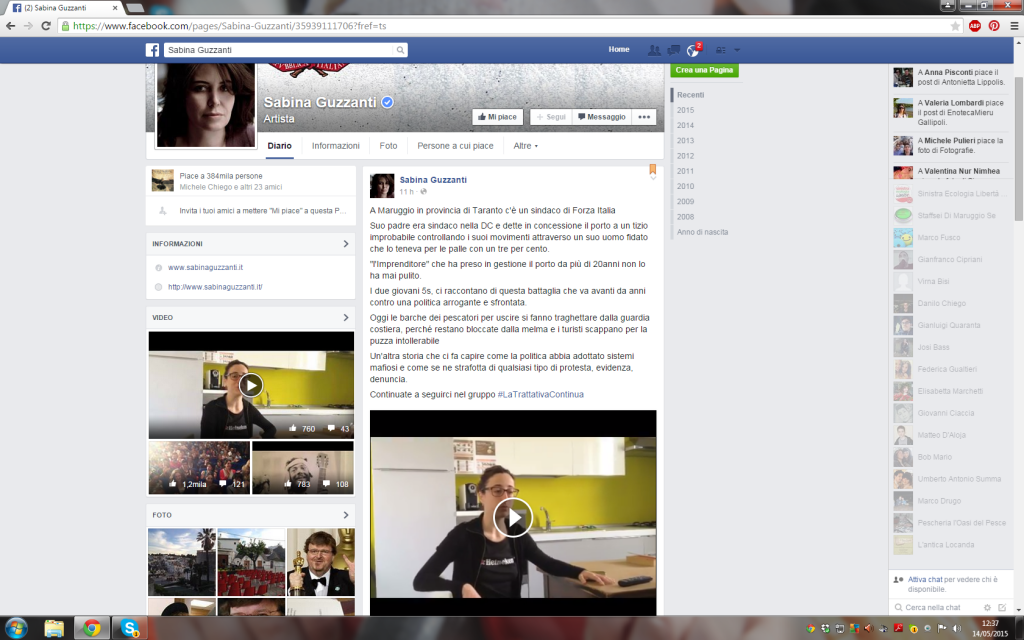Open the account menu dropdown arrow
The width and height of the screenshot is (1024, 640).
737,50
